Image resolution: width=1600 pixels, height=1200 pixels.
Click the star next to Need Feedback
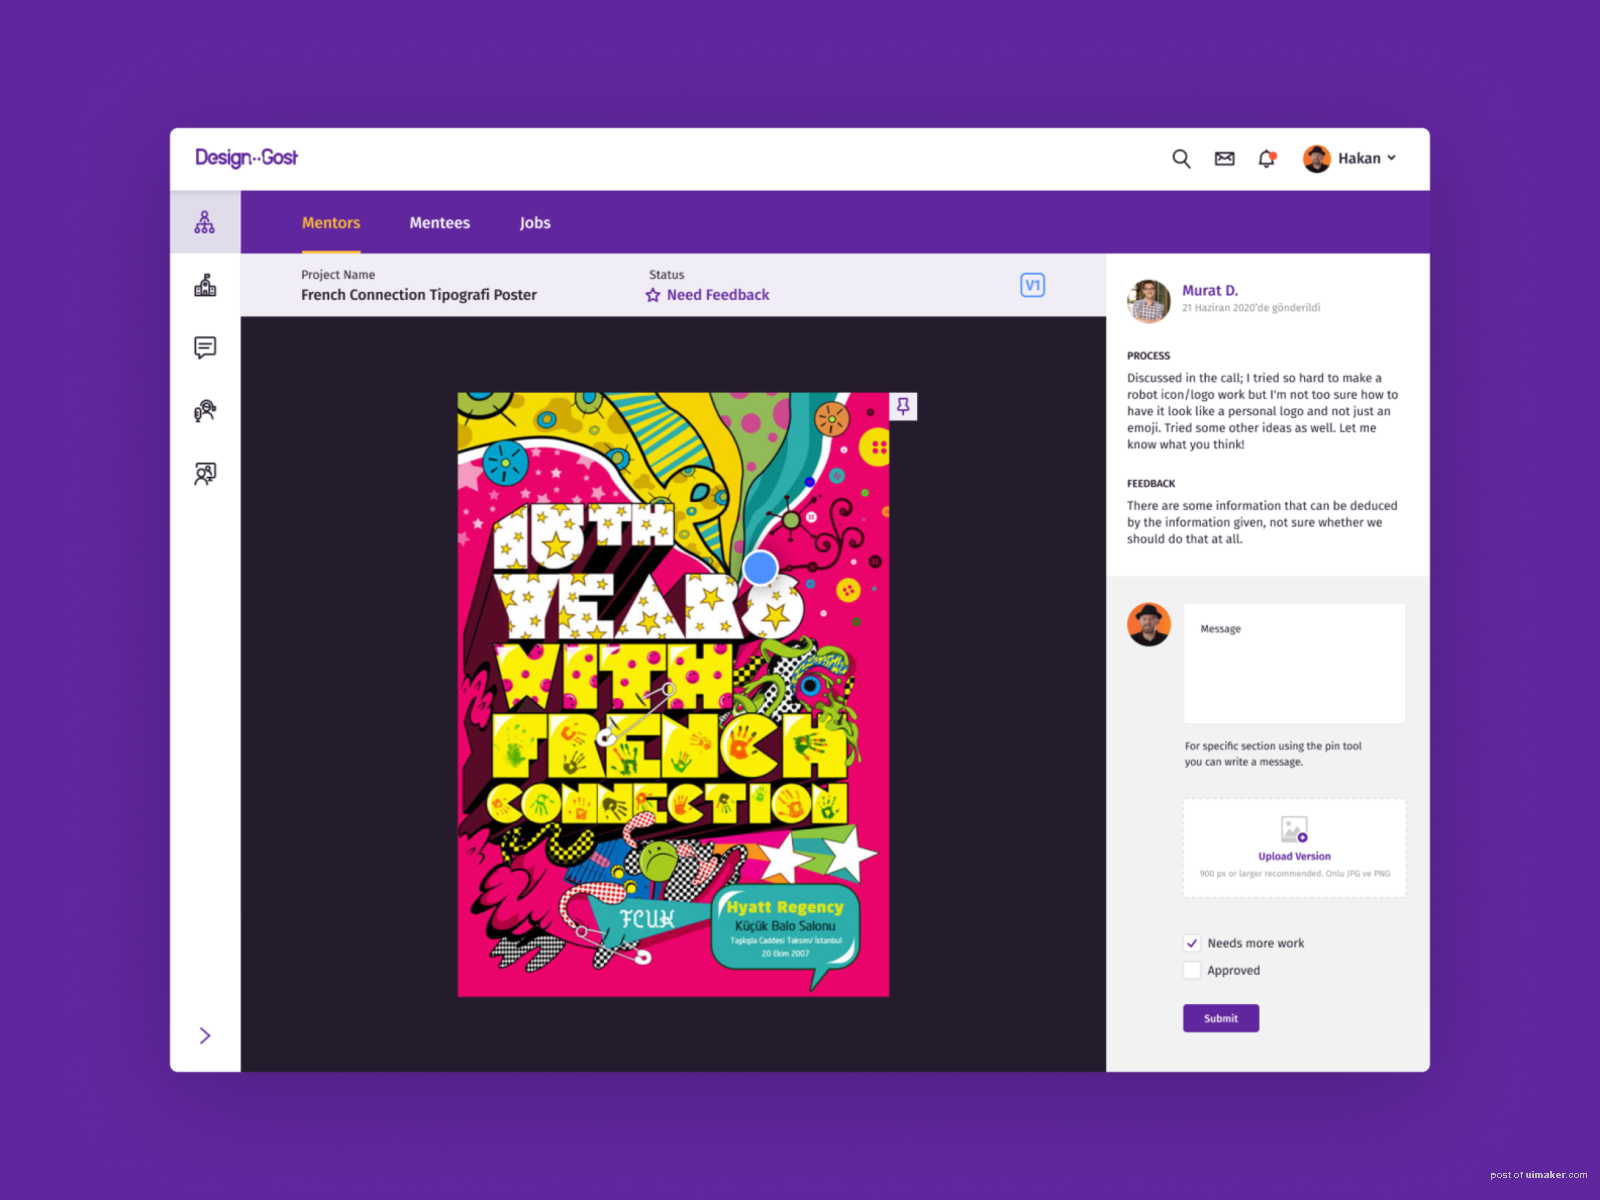(x=653, y=295)
